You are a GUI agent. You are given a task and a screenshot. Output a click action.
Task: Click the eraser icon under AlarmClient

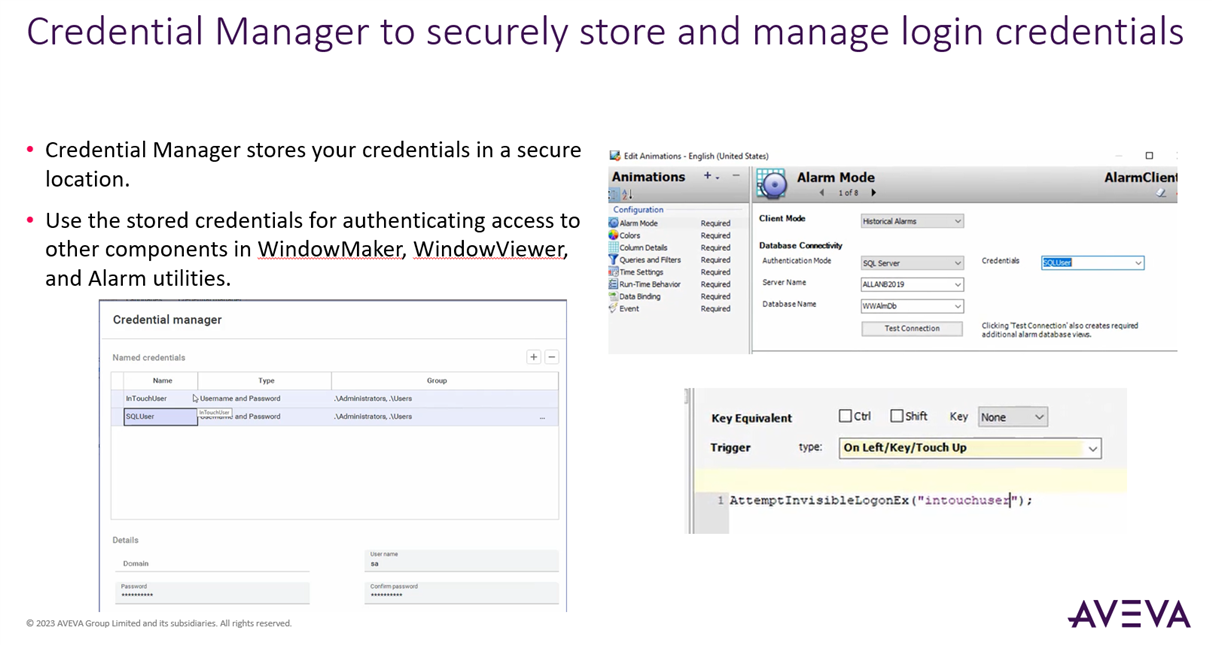1162,193
